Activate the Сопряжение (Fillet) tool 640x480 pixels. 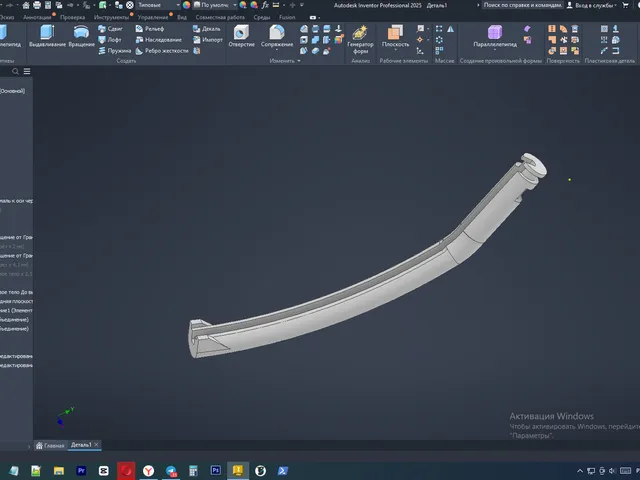(277, 35)
